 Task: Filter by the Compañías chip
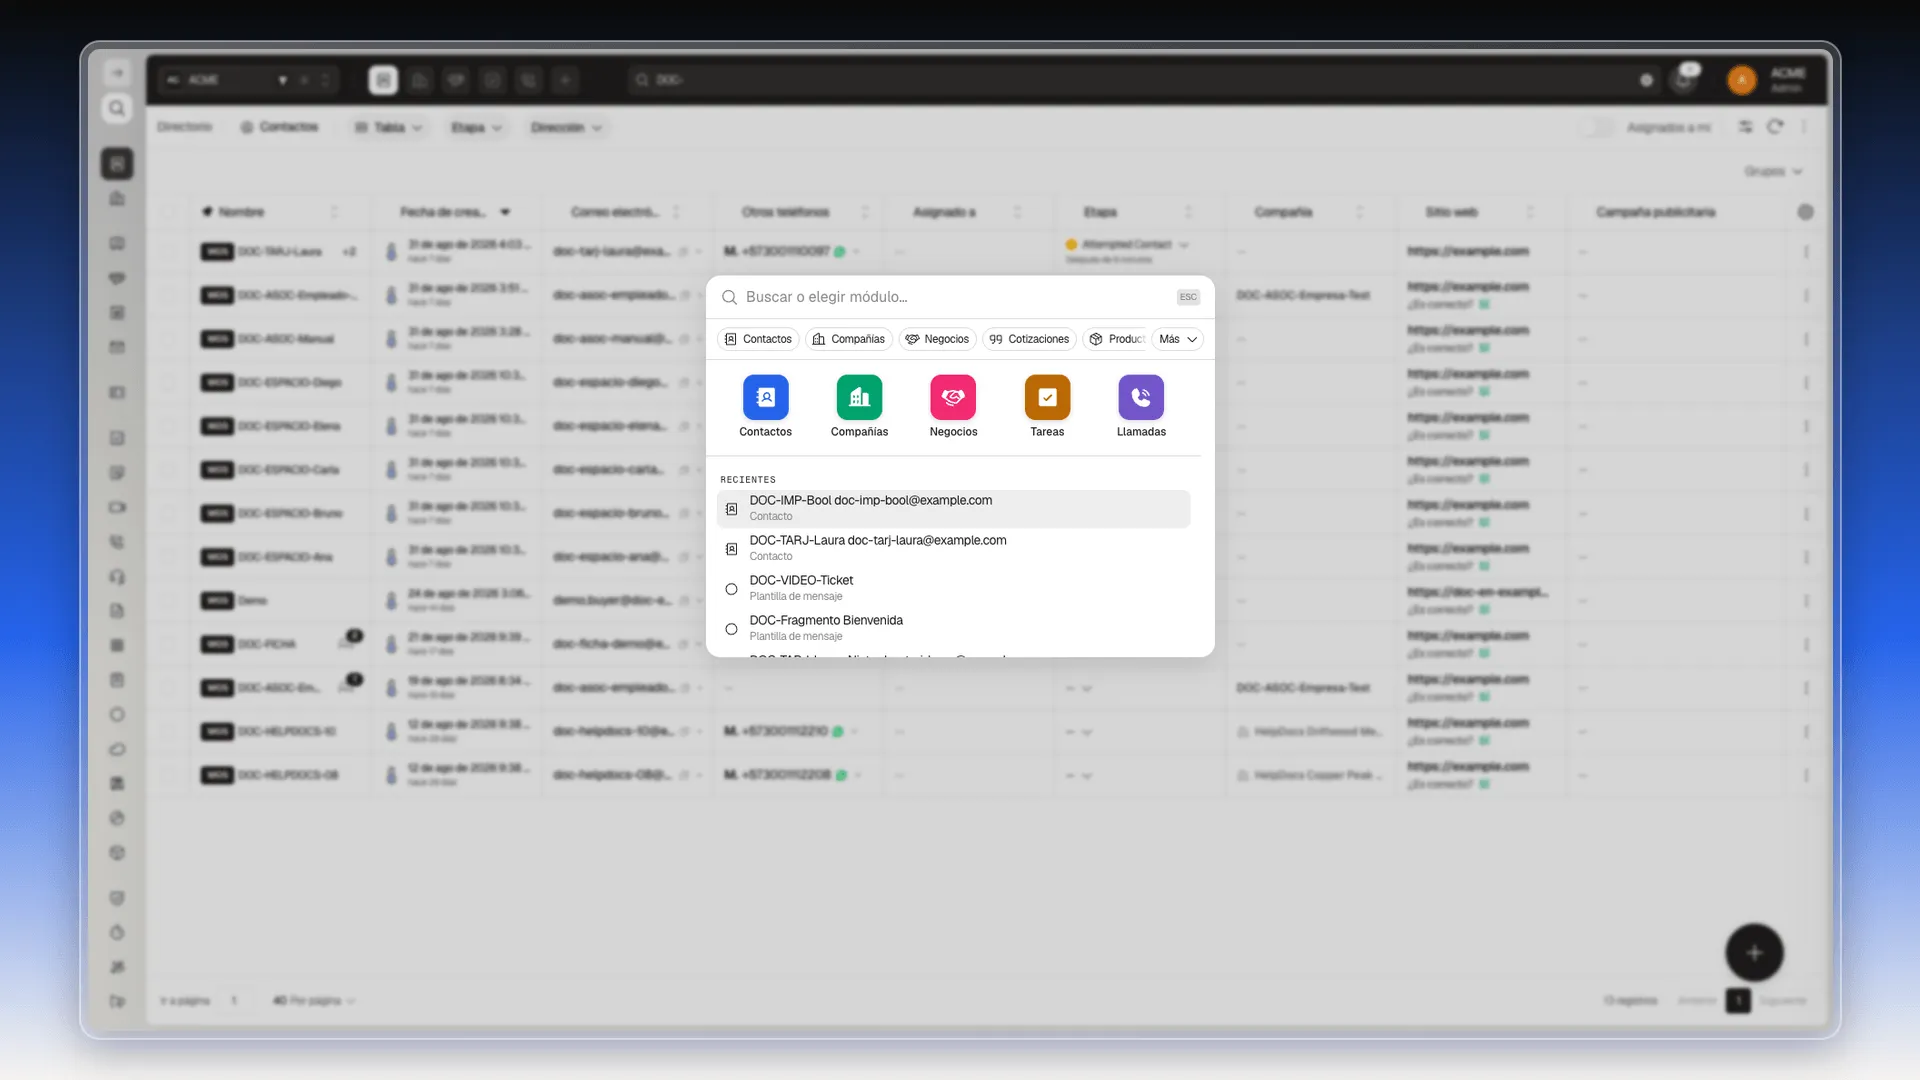coord(849,339)
